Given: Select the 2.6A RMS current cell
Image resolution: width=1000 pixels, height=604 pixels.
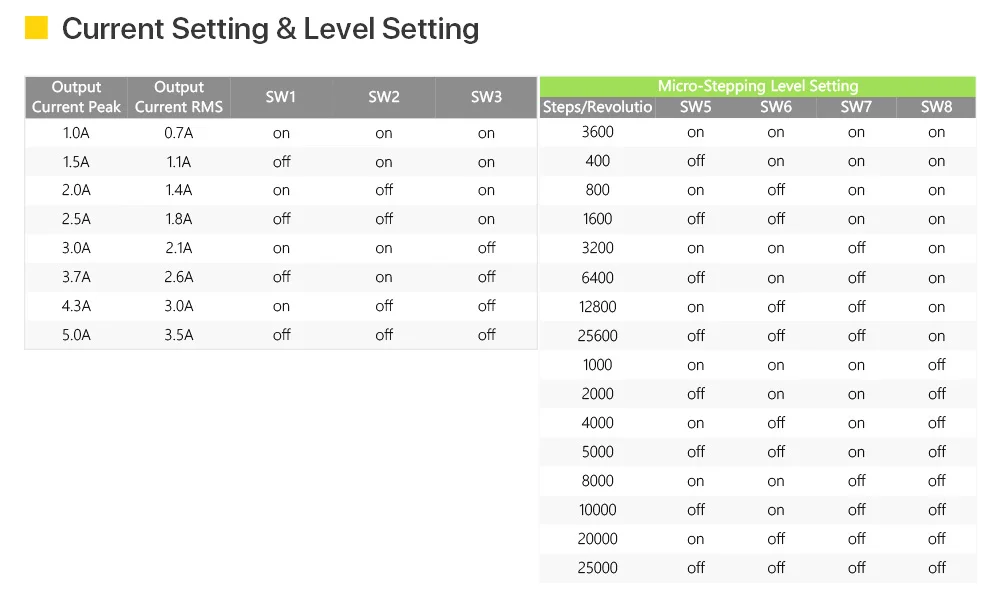Looking at the screenshot, I should coord(179,277).
